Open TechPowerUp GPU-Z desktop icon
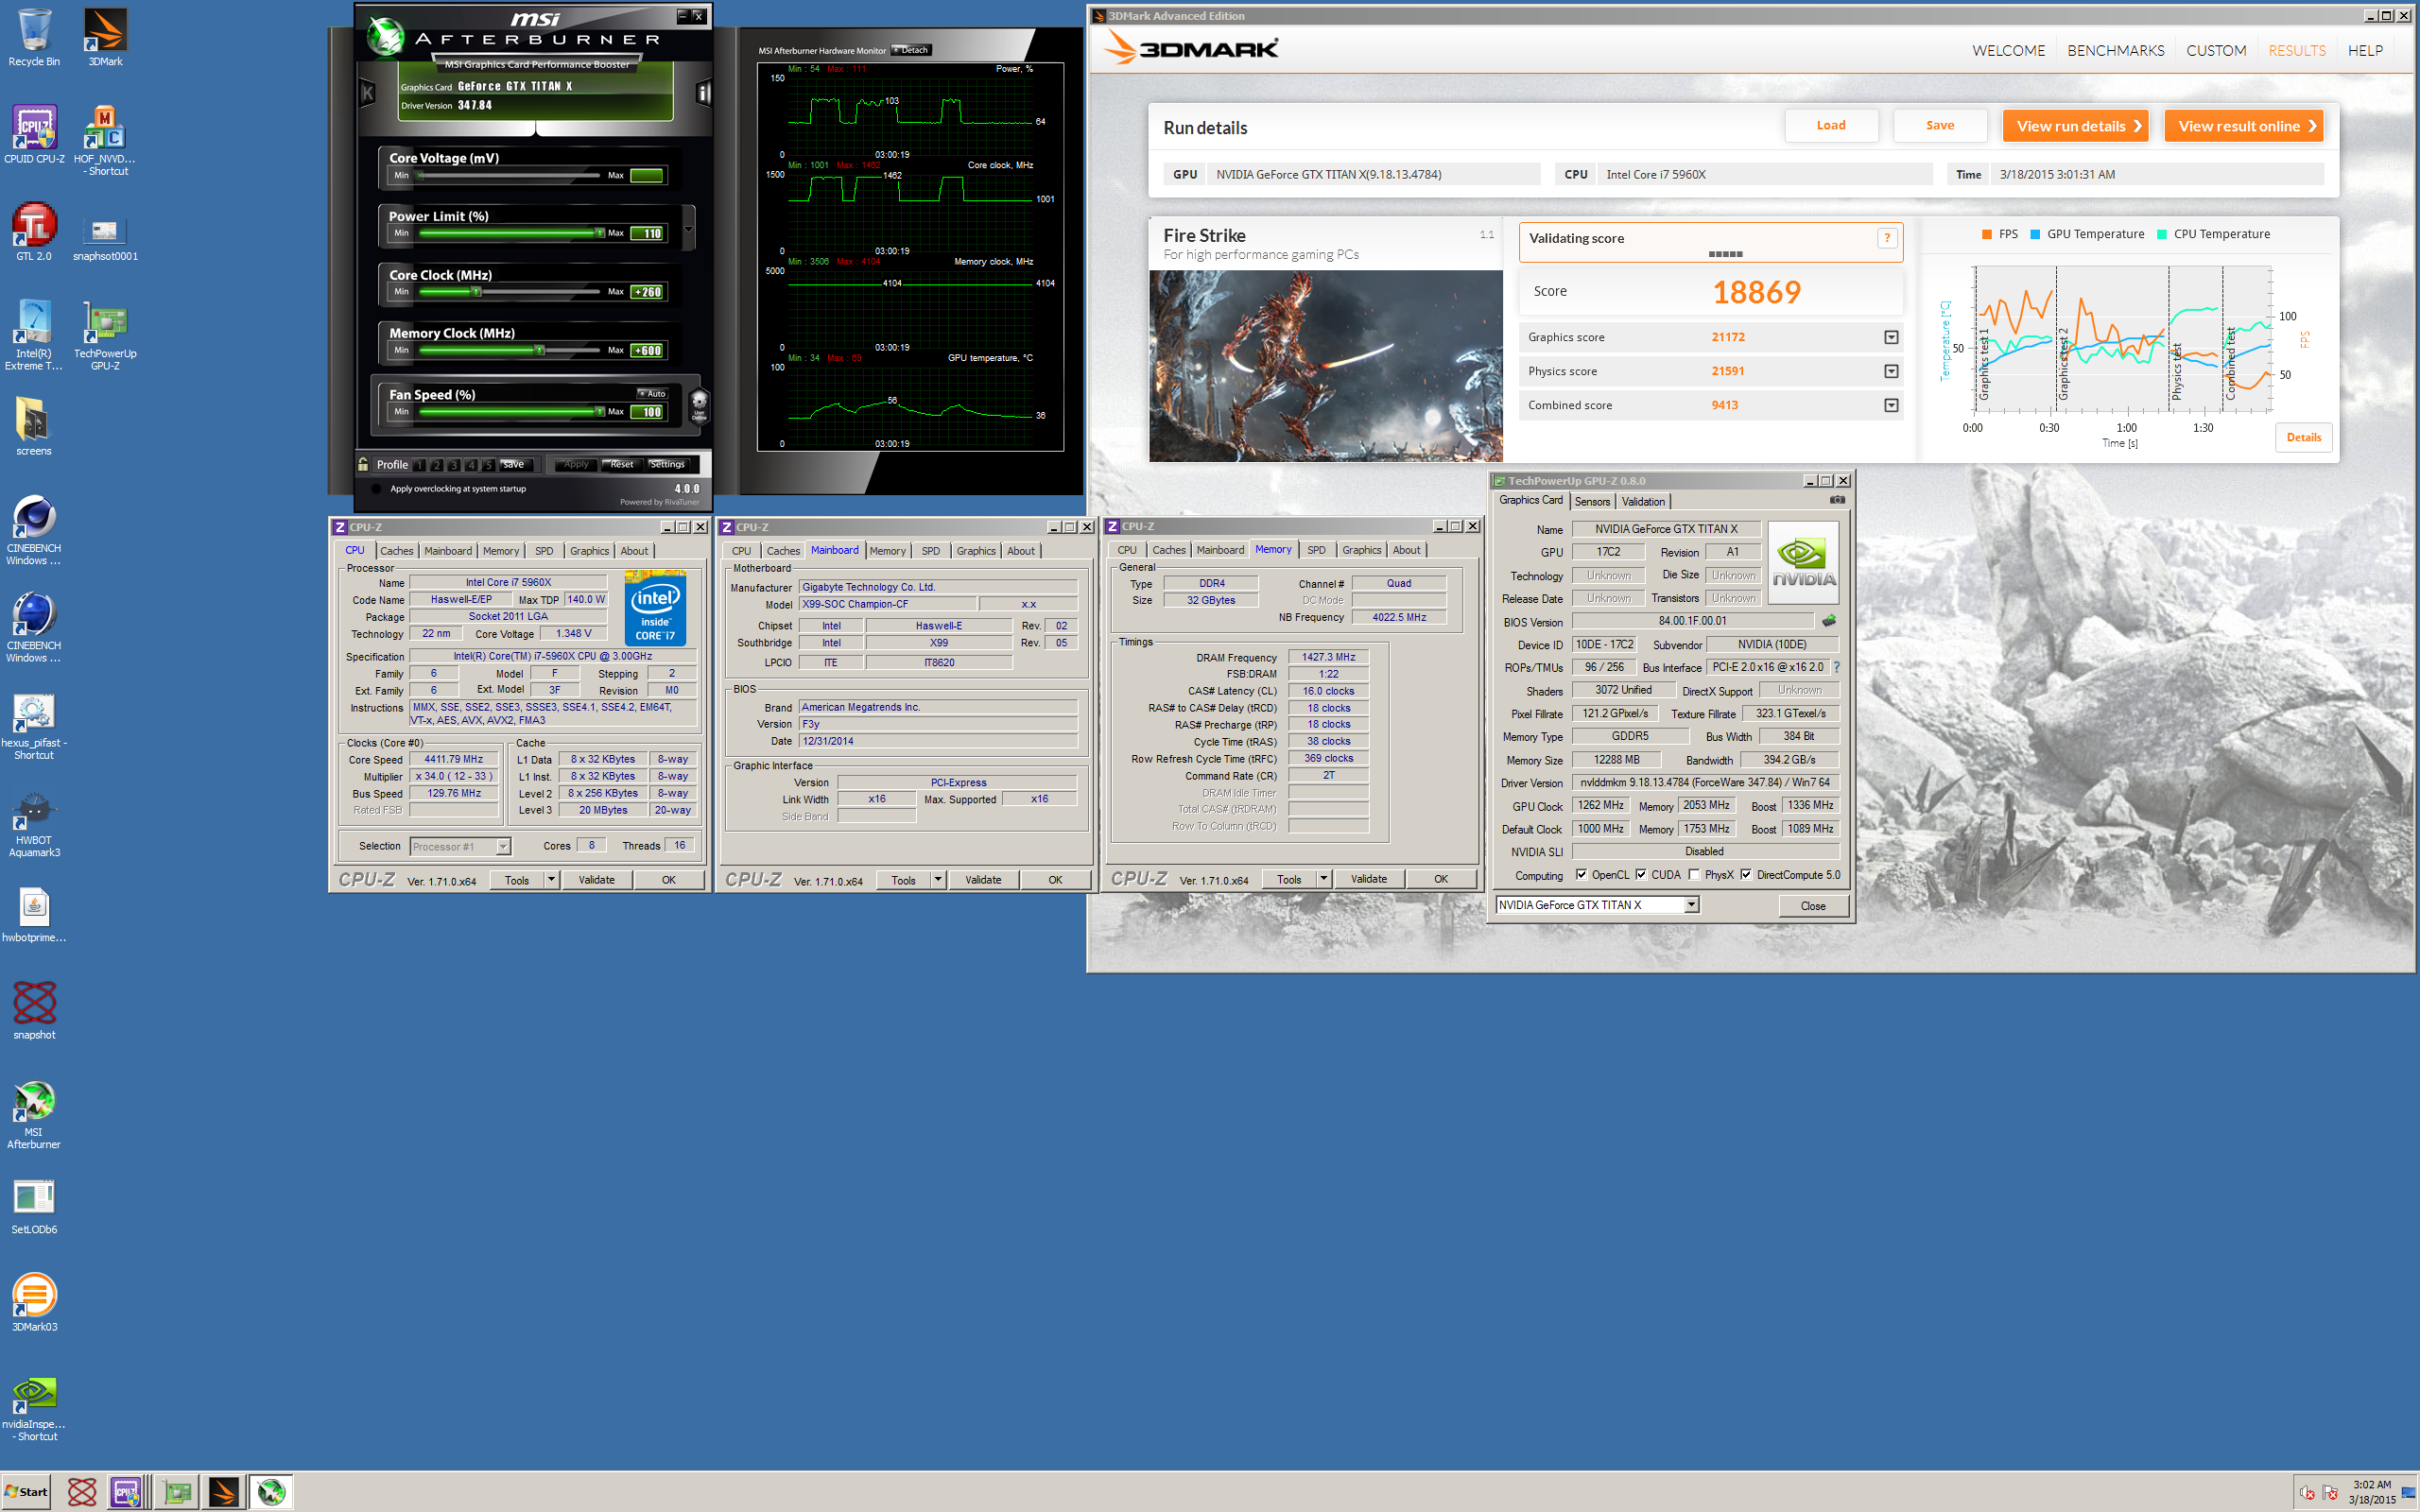 point(105,336)
